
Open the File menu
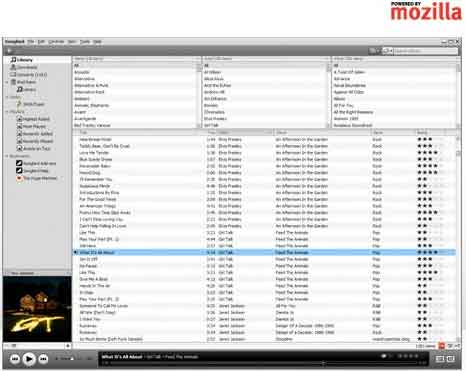[x=31, y=42]
